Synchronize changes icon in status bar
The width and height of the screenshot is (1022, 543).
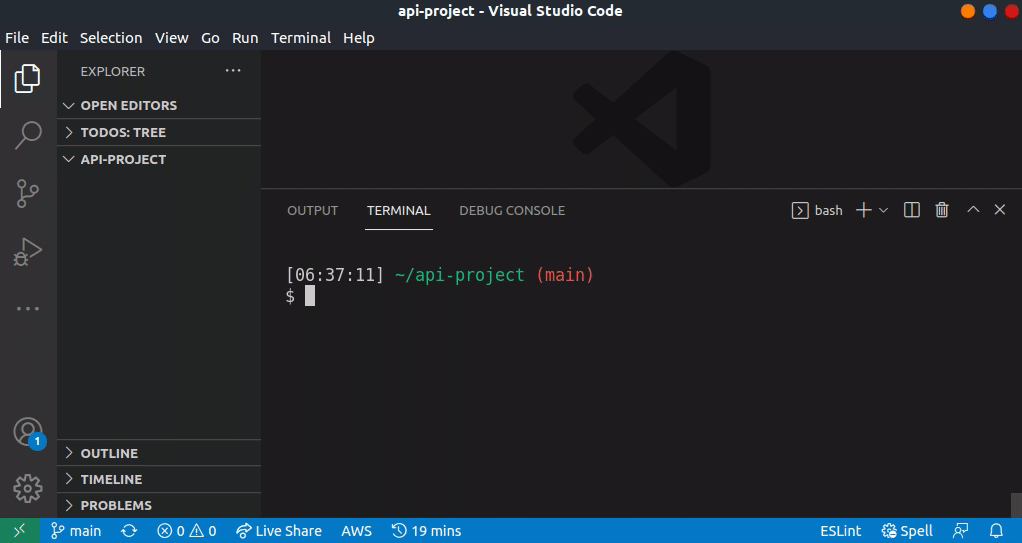[x=129, y=531]
